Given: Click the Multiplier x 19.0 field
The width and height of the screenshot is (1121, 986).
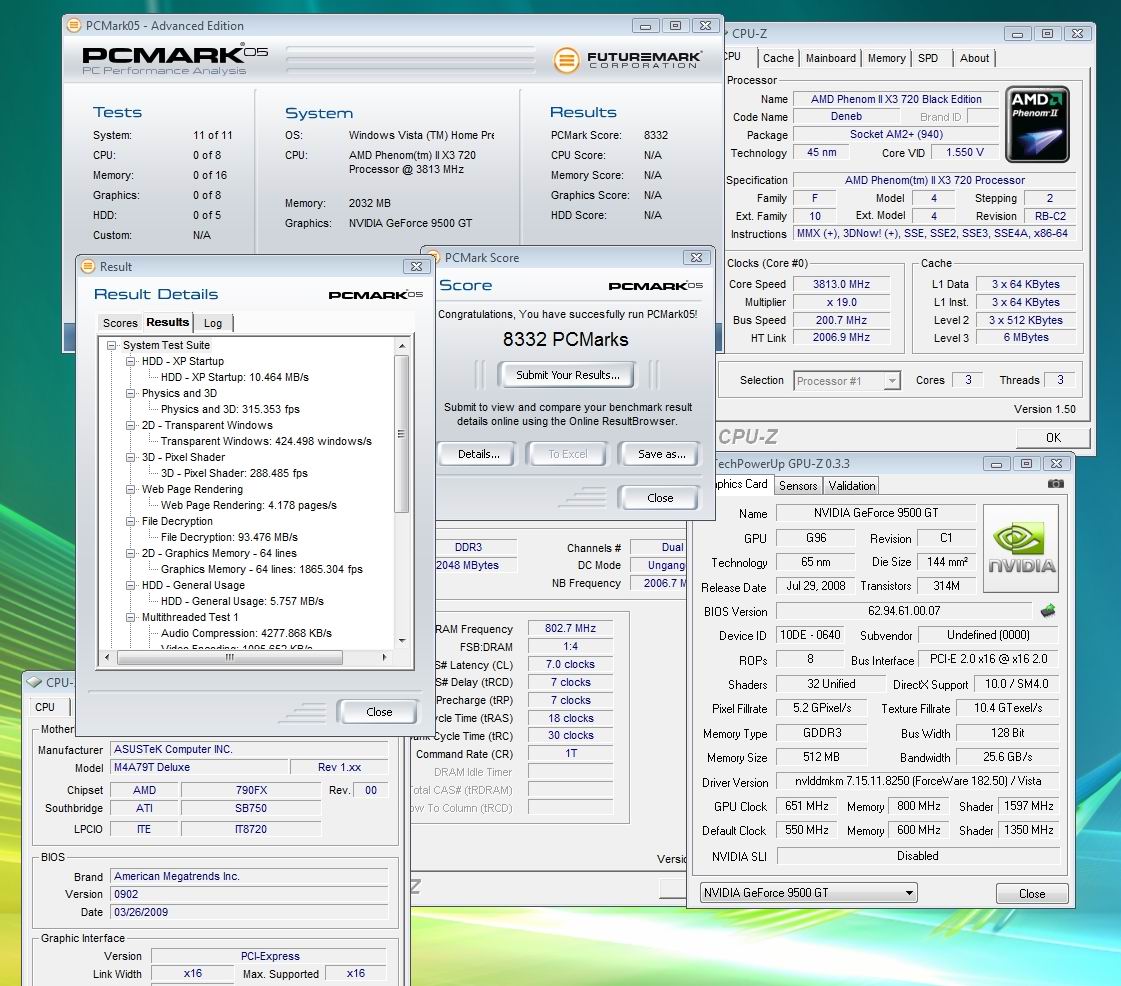Looking at the screenshot, I should pyautogui.click(x=841, y=302).
